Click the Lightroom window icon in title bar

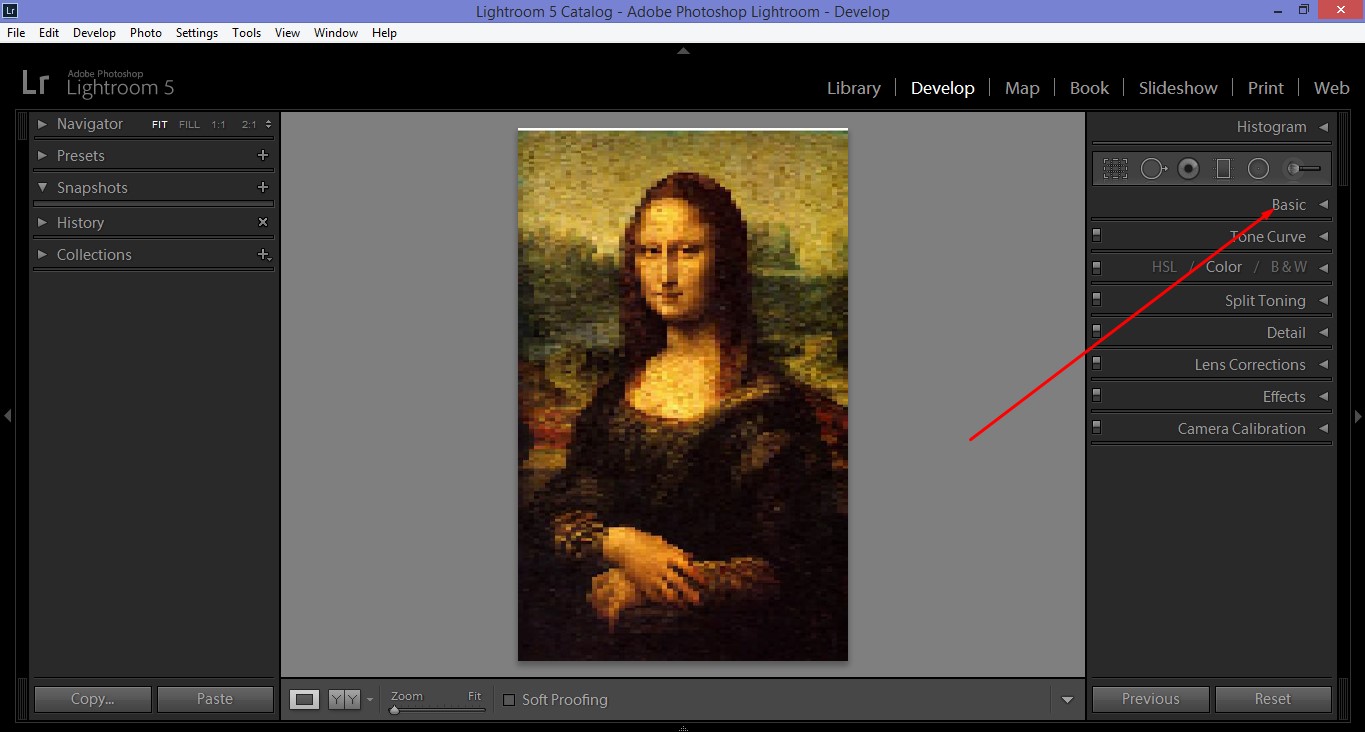point(8,10)
